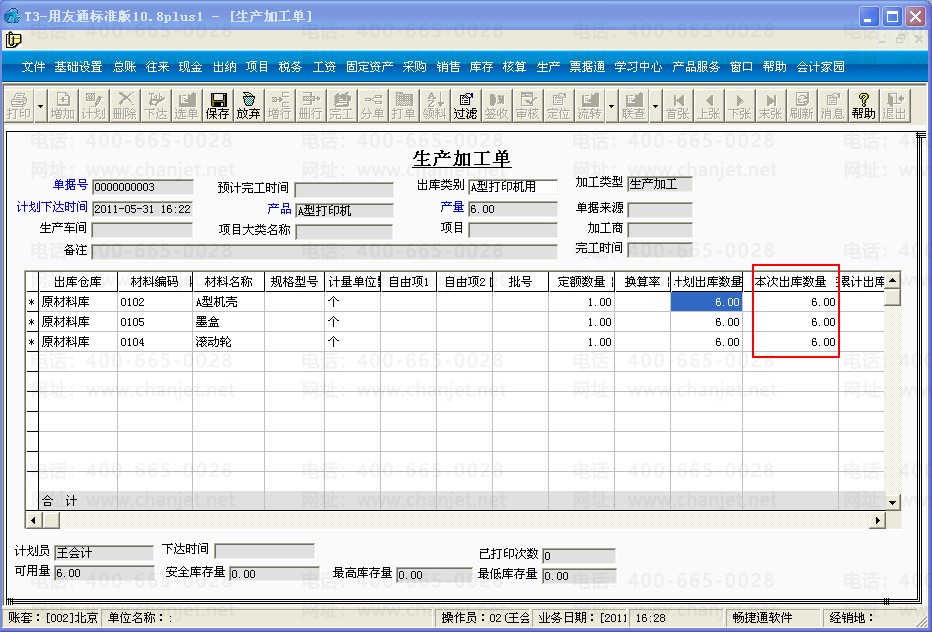
Task: Click the 分单 split-order toolbar icon
Action: click(x=372, y=105)
